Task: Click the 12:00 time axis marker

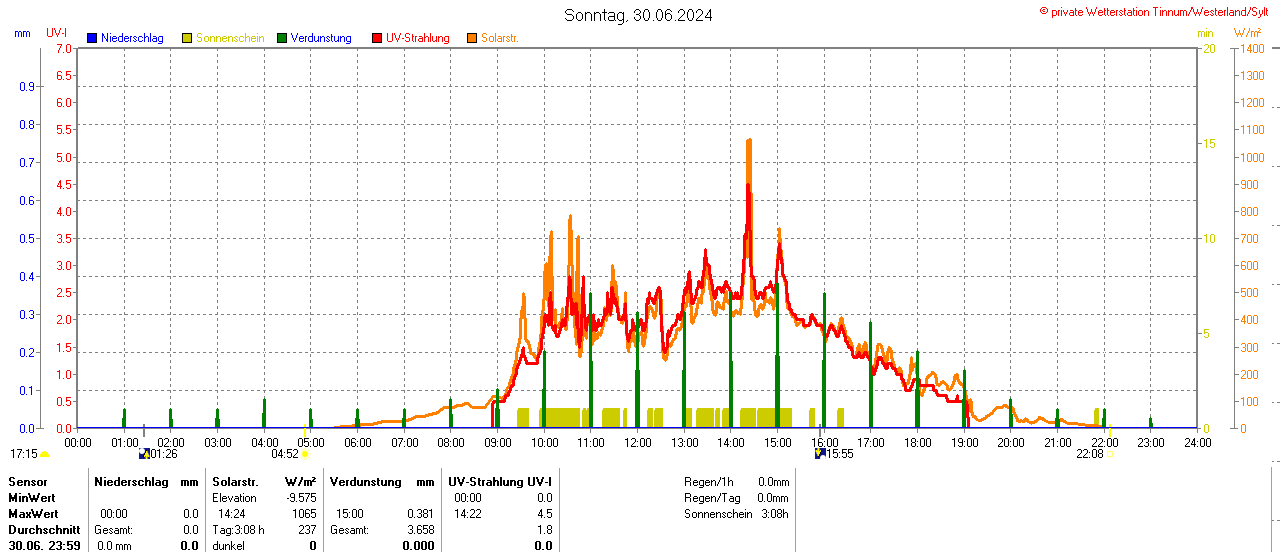Action: click(638, 442)
